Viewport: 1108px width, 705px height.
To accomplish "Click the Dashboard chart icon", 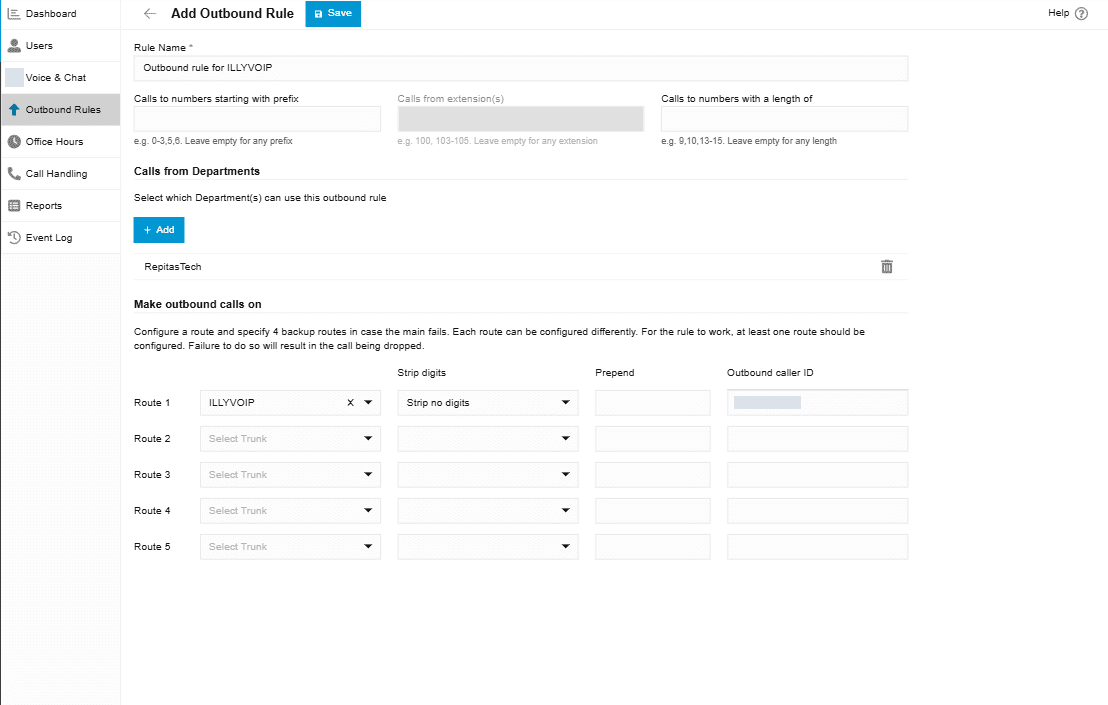I will click(x=13, y=13).
